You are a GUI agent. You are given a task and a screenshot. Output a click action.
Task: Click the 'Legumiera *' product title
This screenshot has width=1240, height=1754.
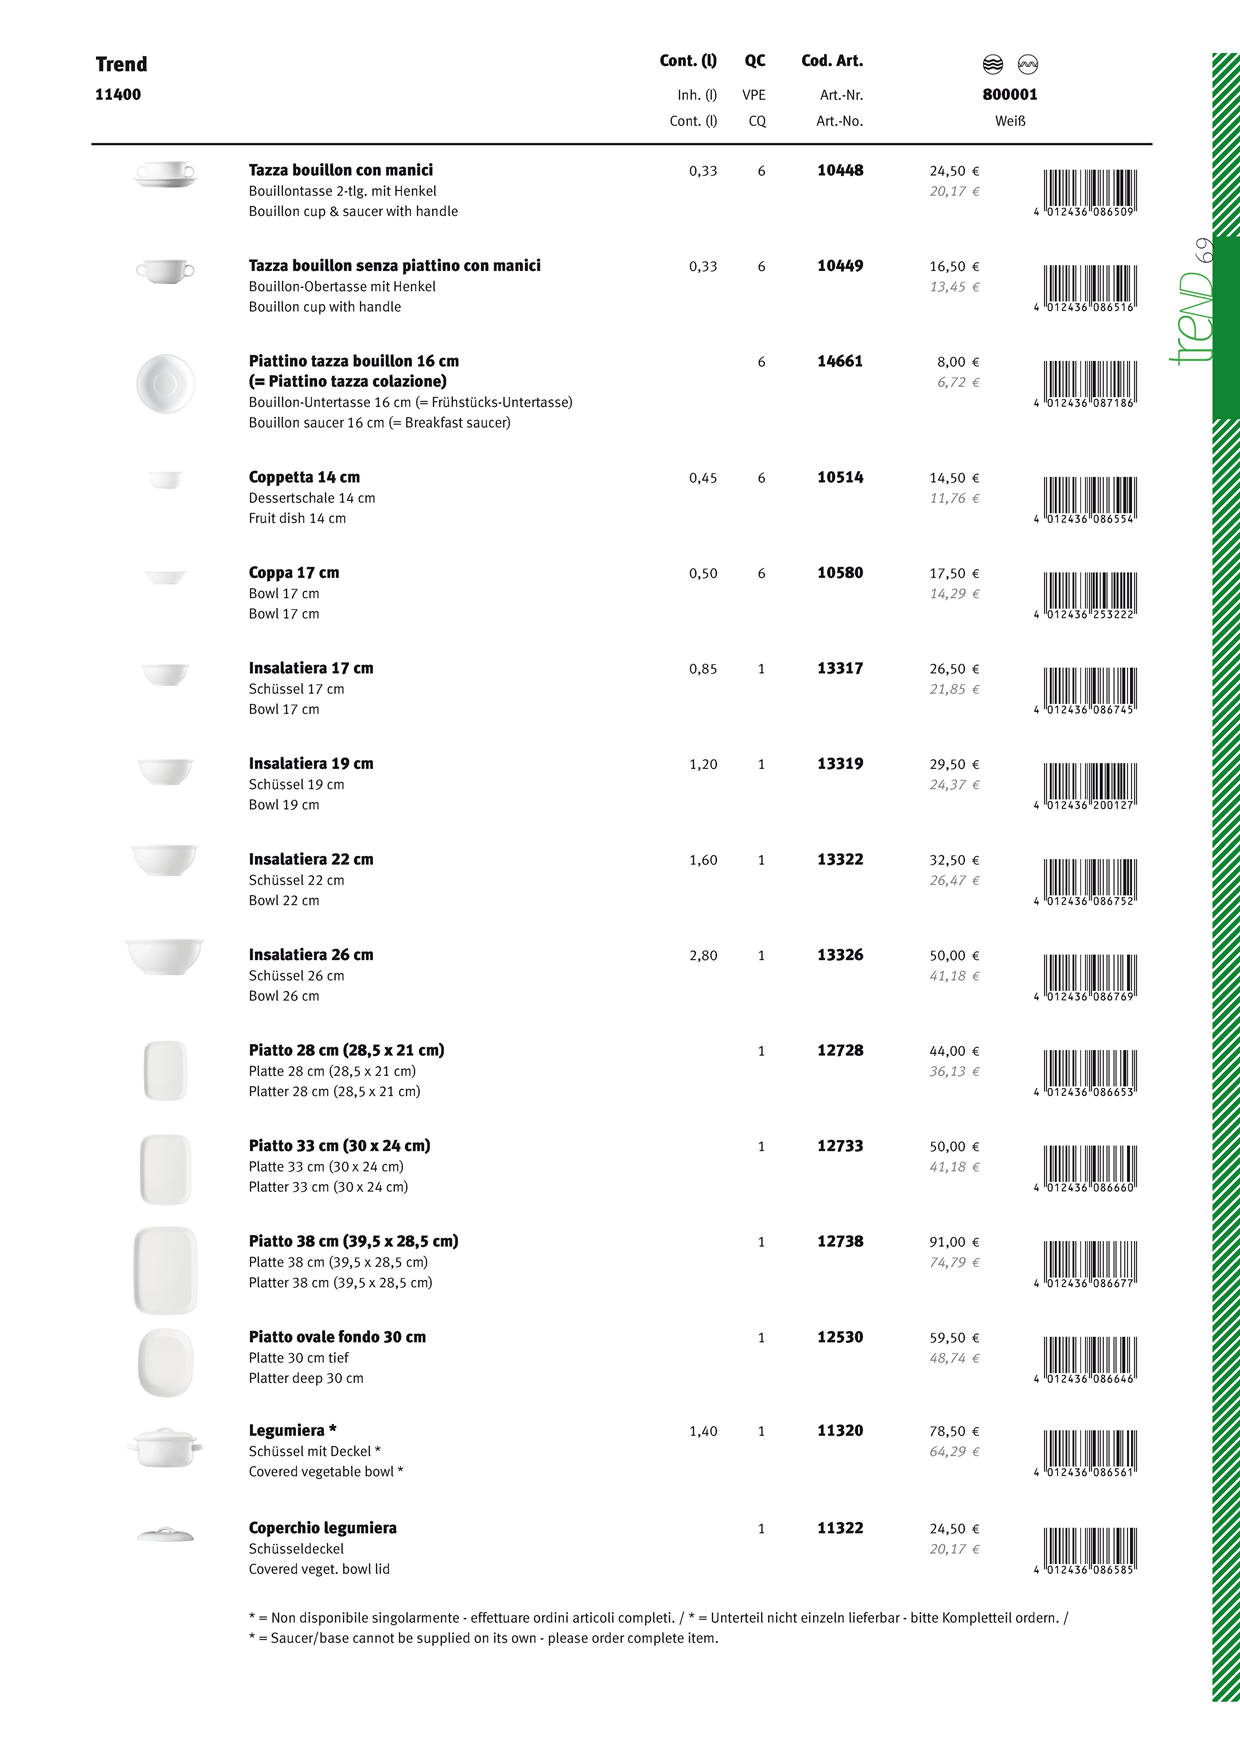(x=292, y=1431)
